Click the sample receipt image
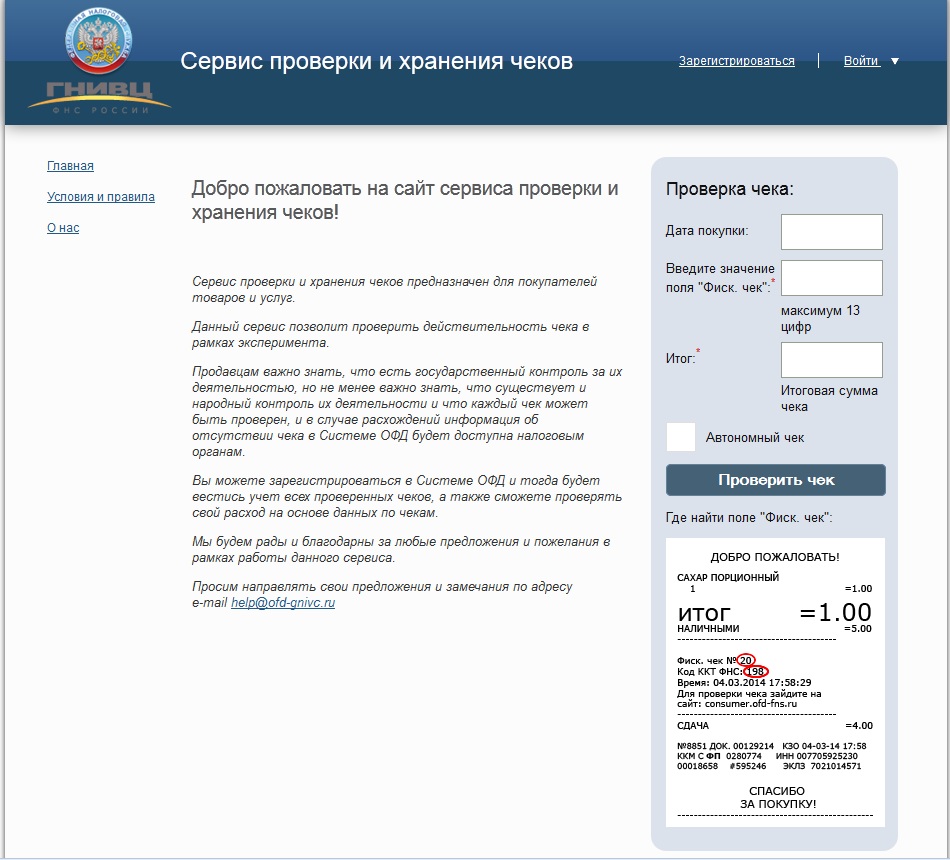 coord(775,682)
